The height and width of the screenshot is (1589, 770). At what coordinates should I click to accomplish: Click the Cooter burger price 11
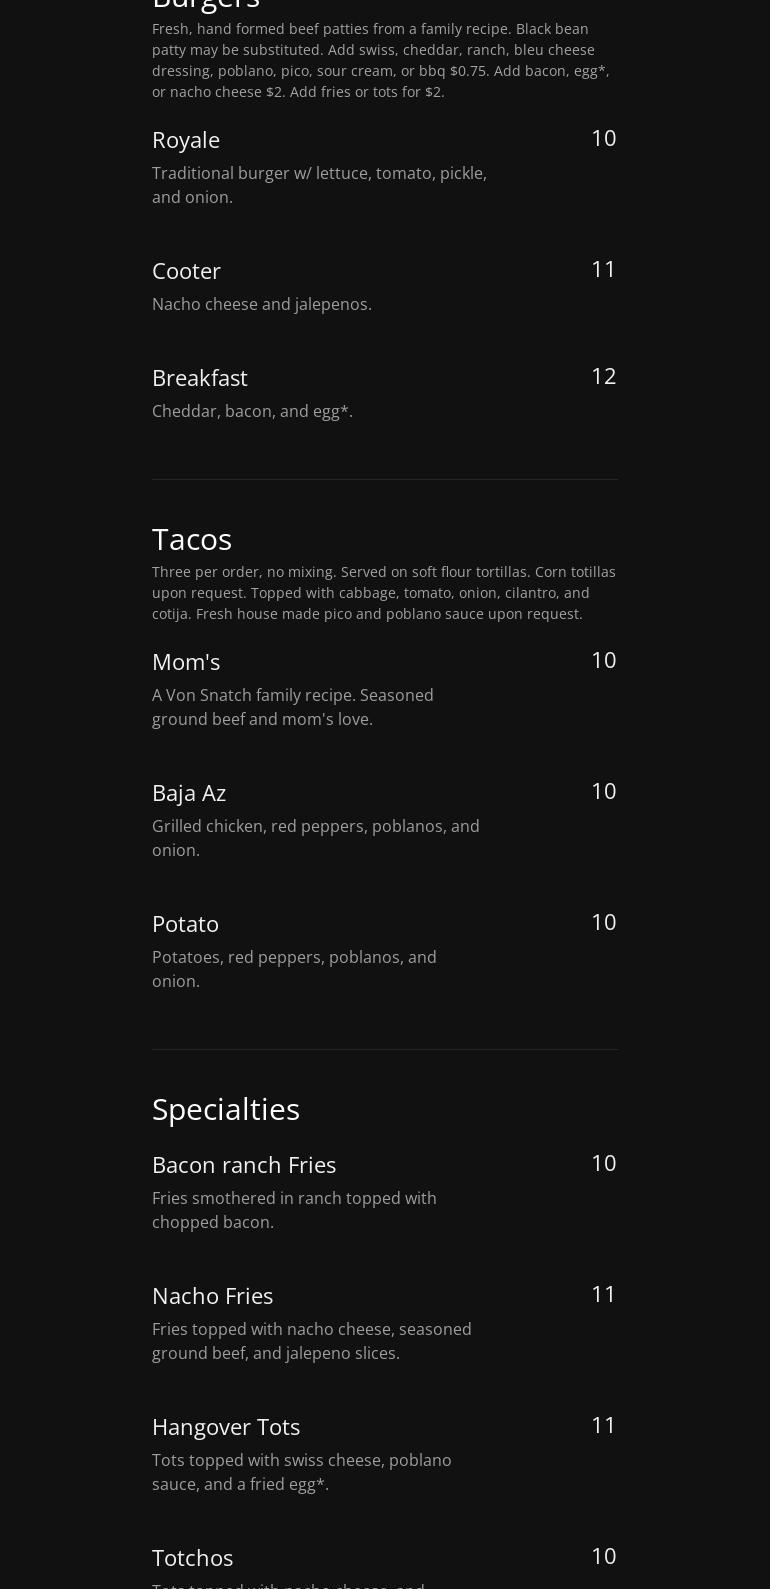pos(603,269)
